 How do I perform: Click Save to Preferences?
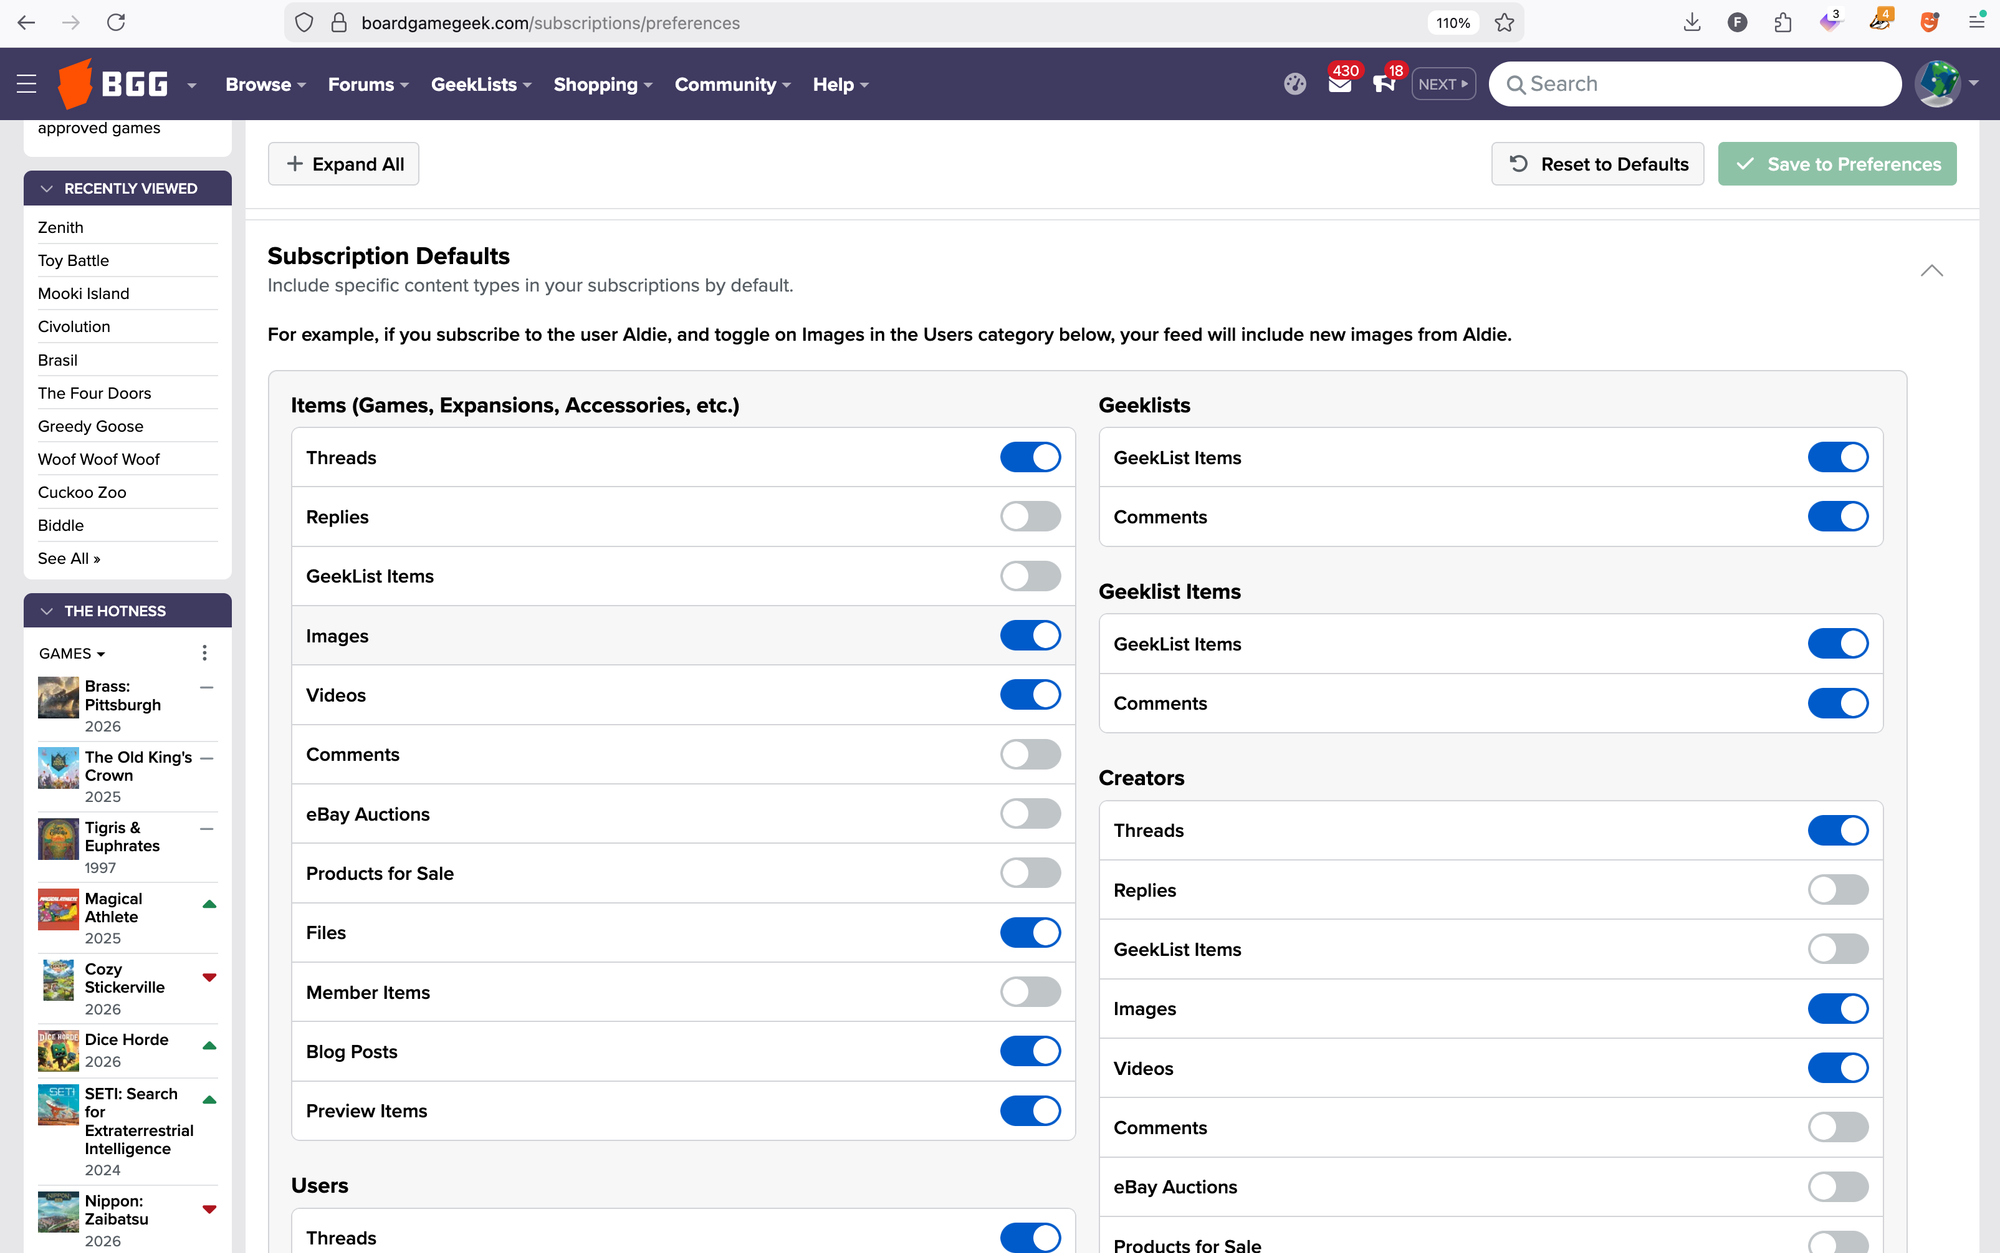(x=1837, y=163)
